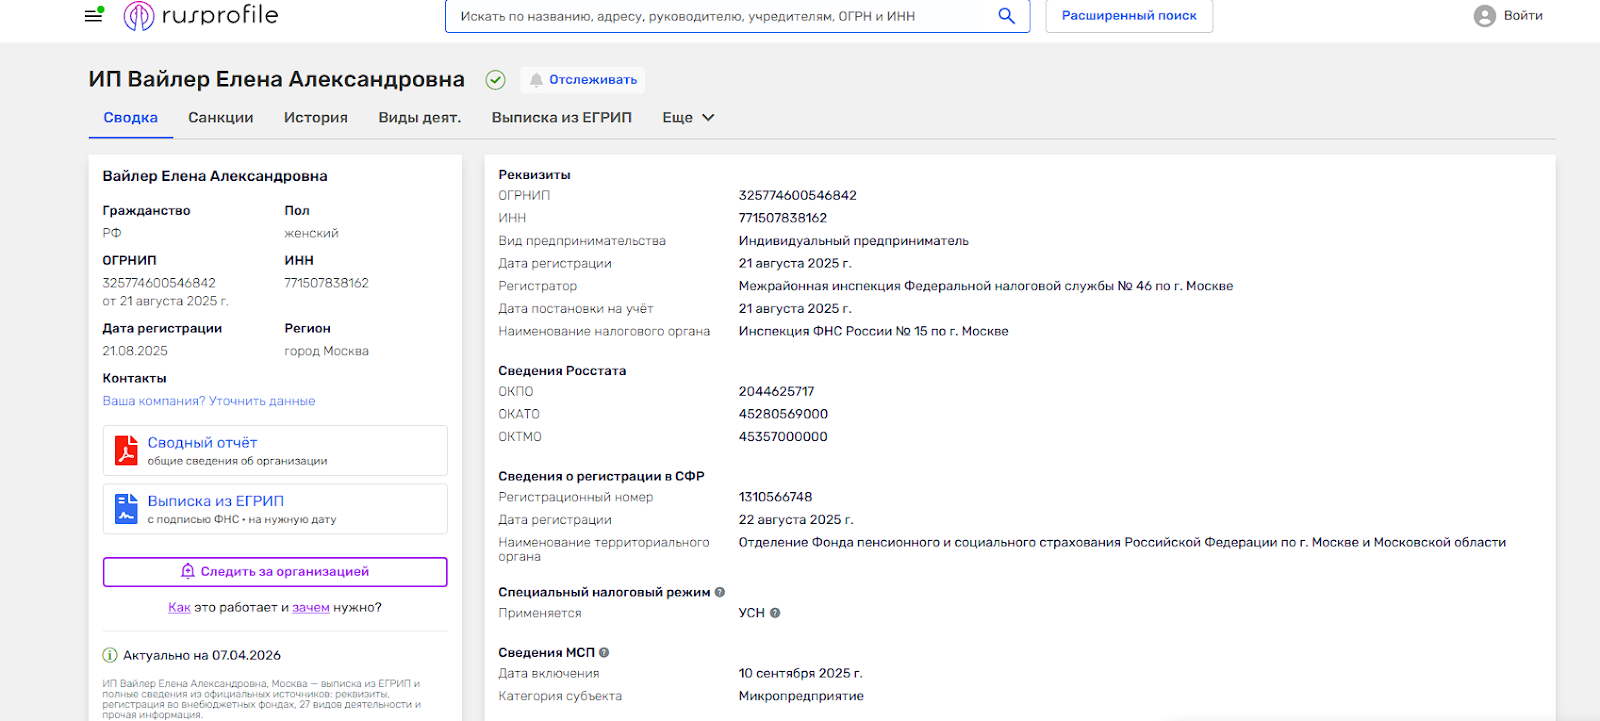Open the Выписка из ЕГРИП tab
The width and height of the screenshot is (1600, 721).
pos(562,117)
